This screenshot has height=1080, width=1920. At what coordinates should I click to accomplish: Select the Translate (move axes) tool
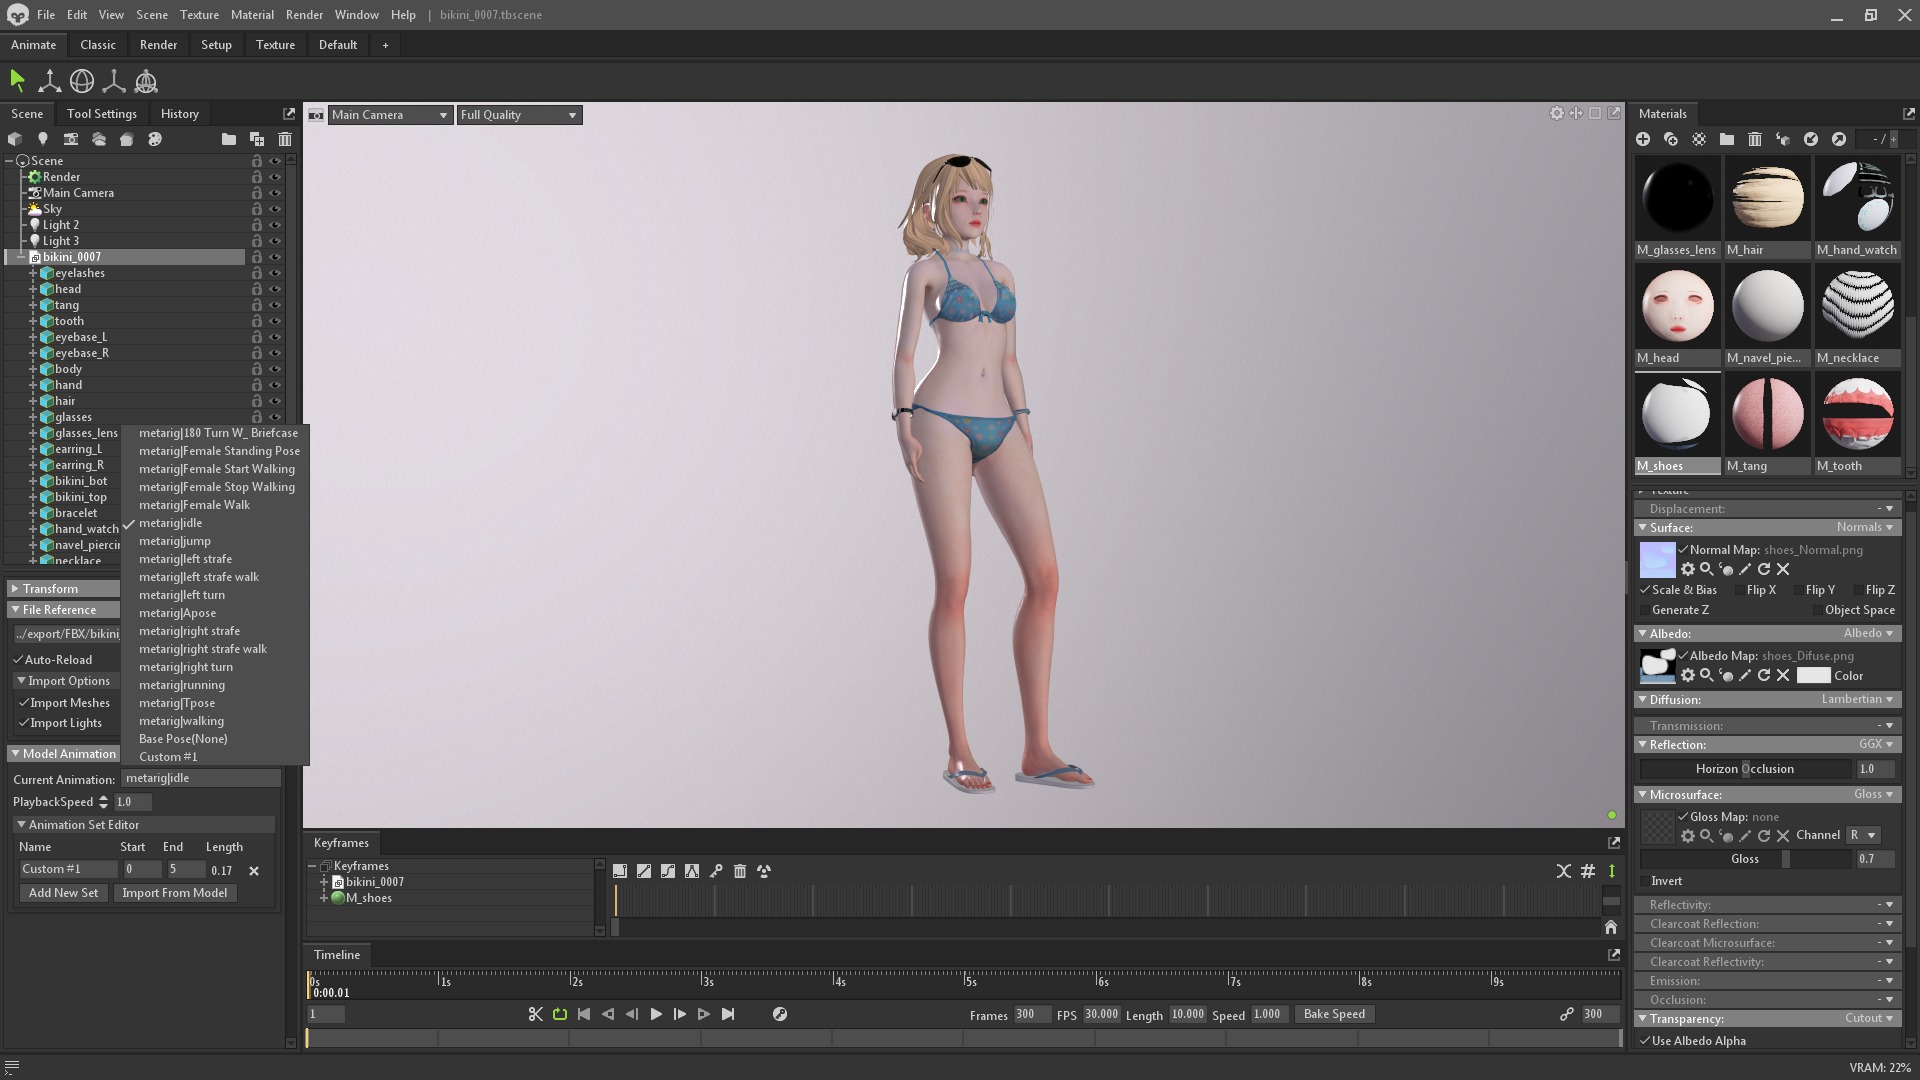(49, 81)
